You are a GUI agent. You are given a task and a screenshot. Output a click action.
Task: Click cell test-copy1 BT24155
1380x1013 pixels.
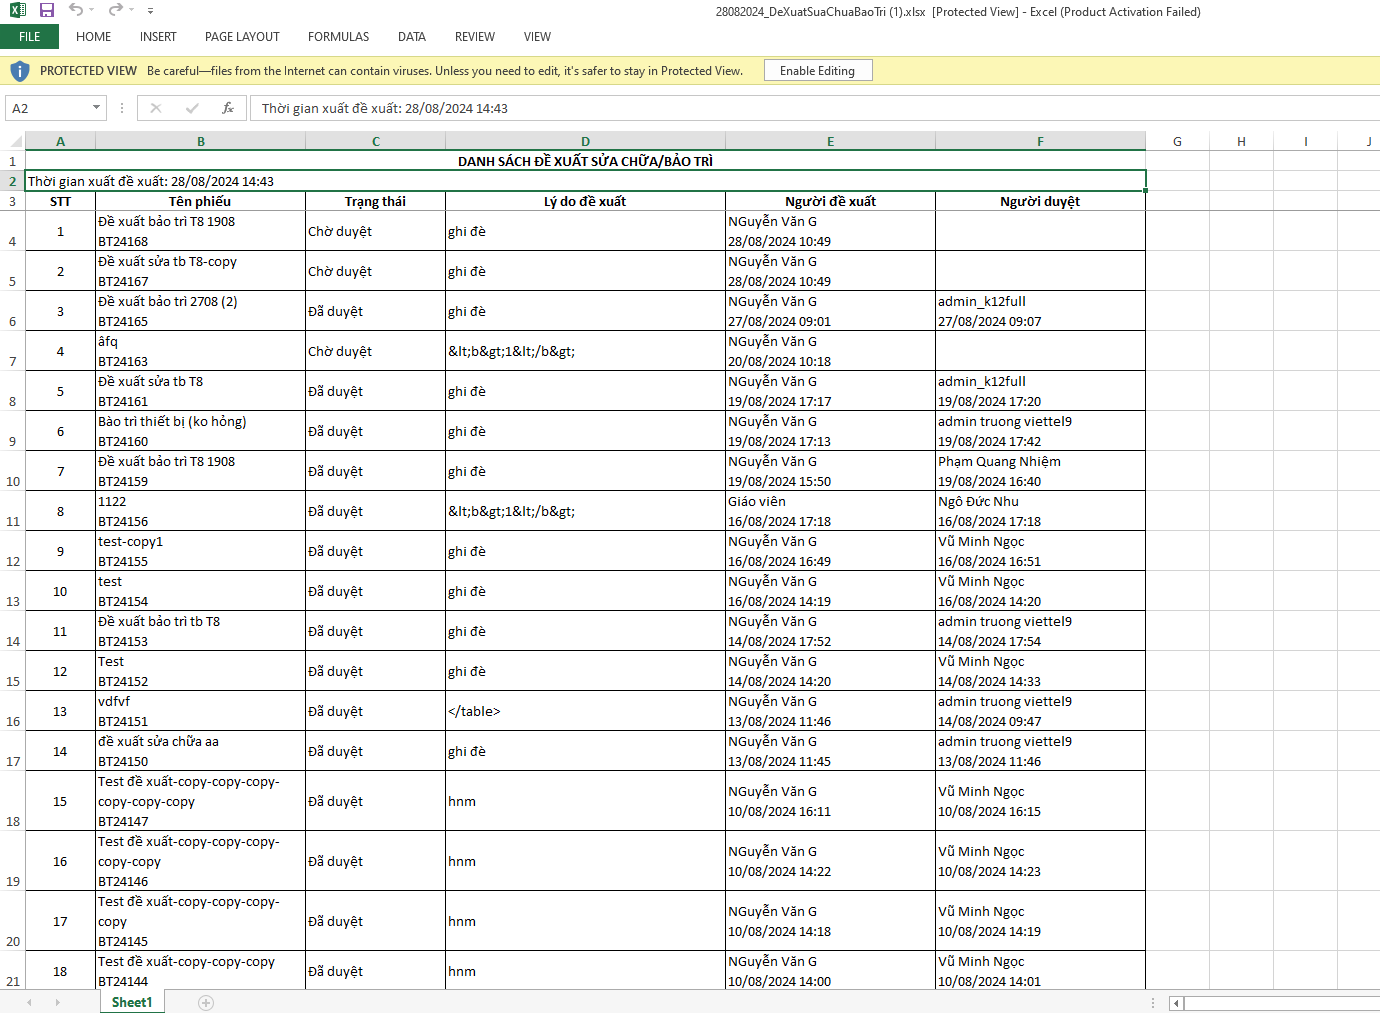(200, 551)
